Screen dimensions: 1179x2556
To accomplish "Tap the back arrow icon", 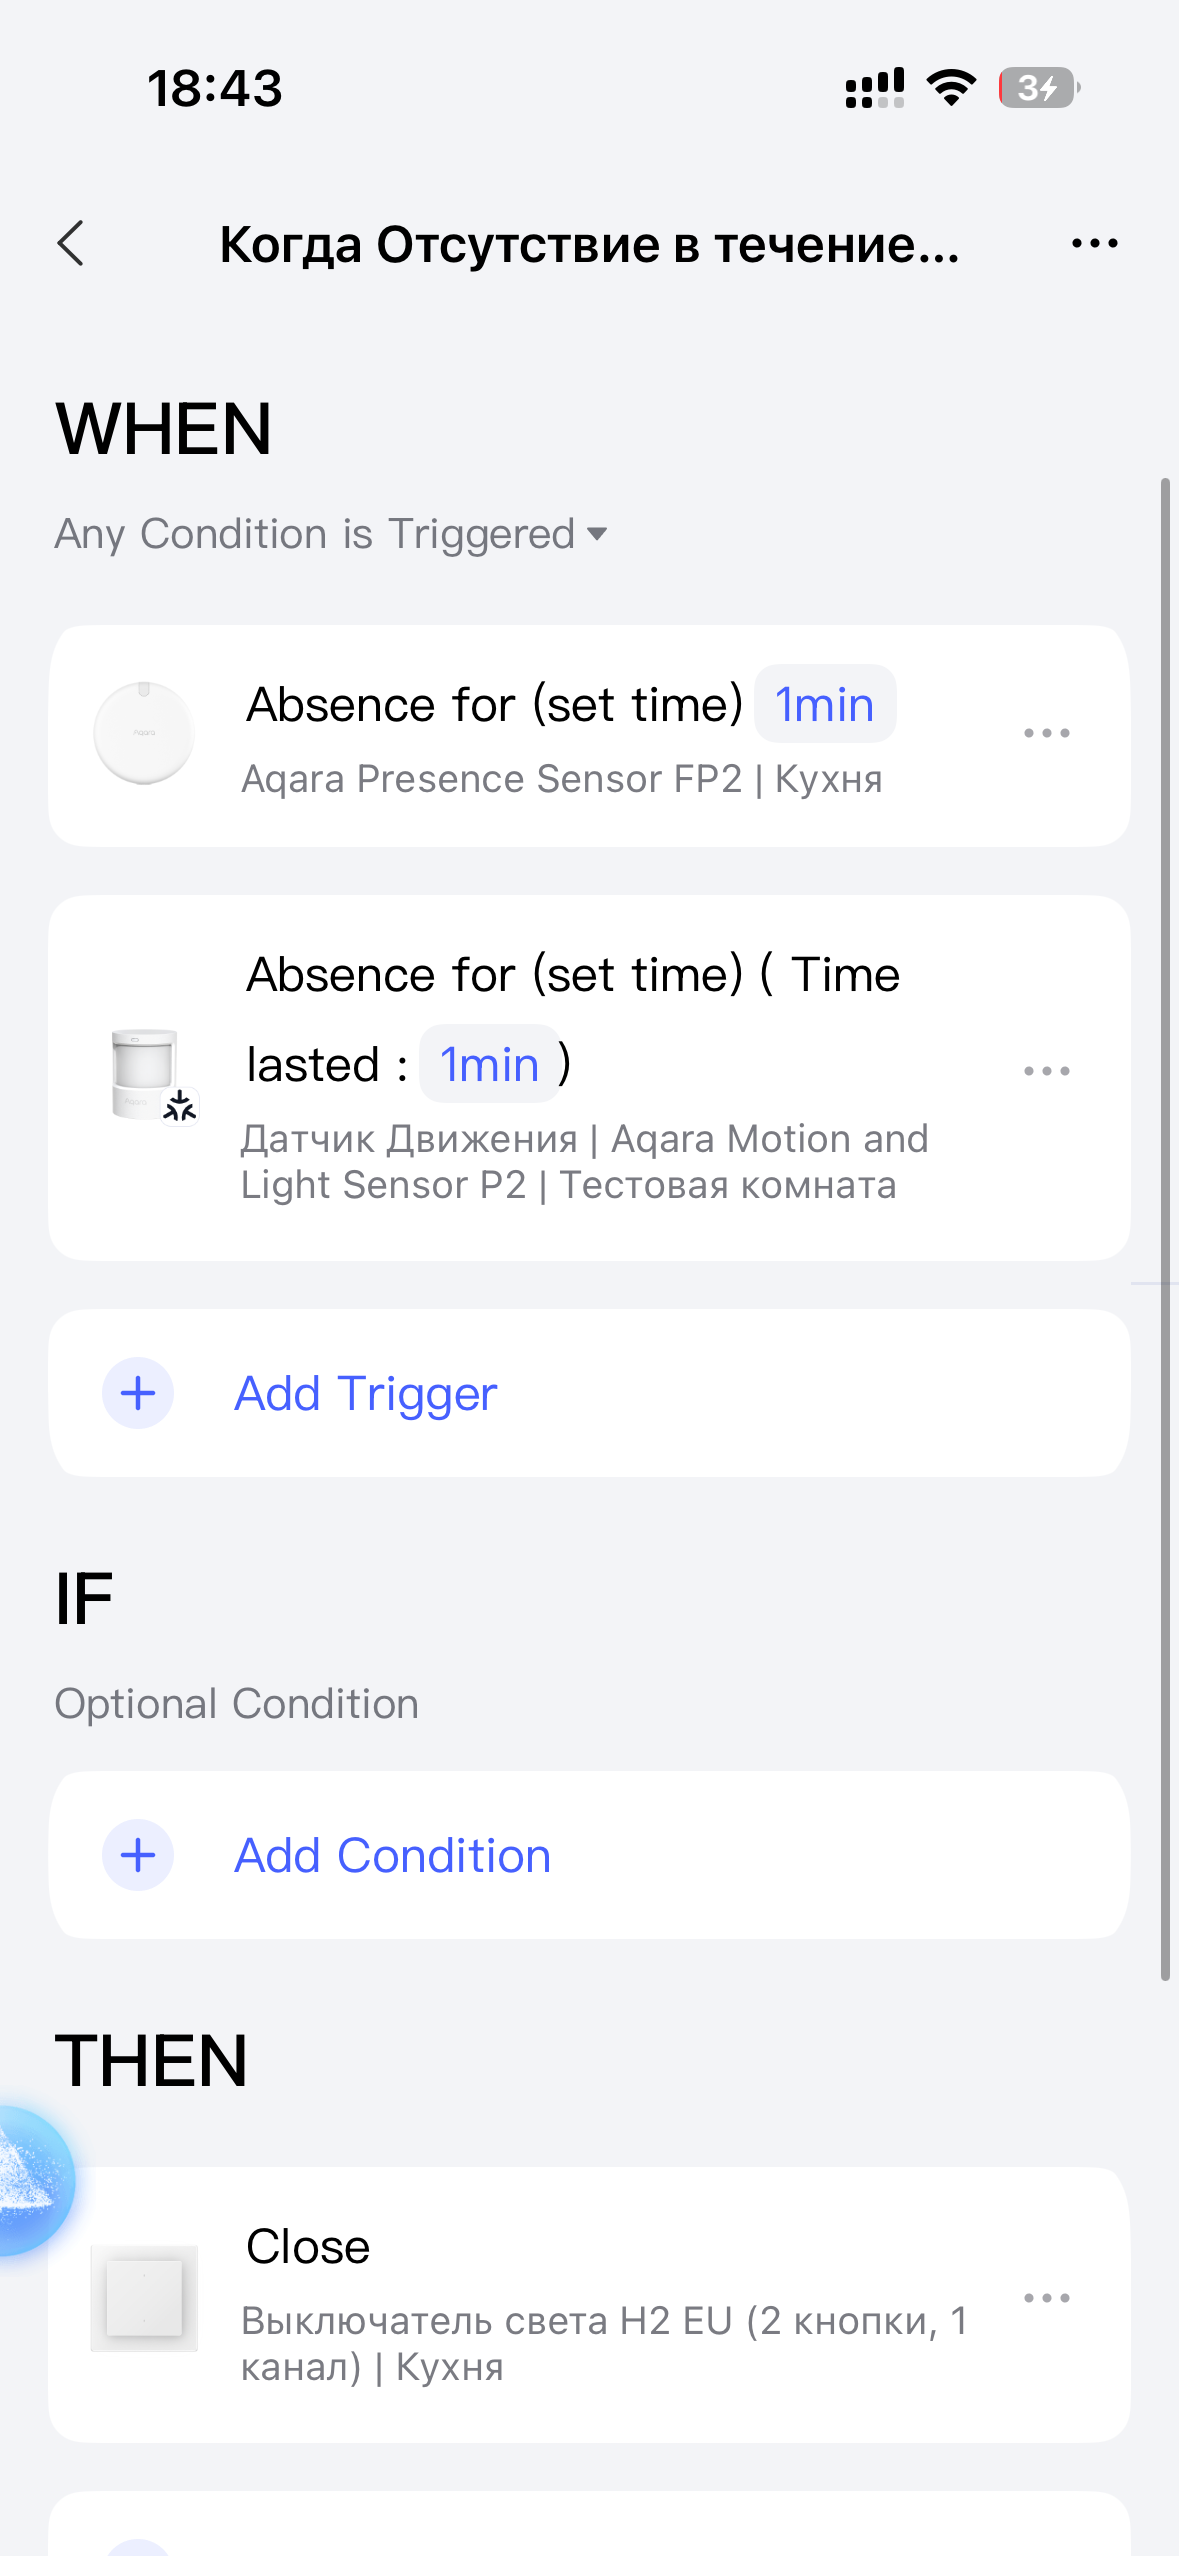I will point(71,243).
